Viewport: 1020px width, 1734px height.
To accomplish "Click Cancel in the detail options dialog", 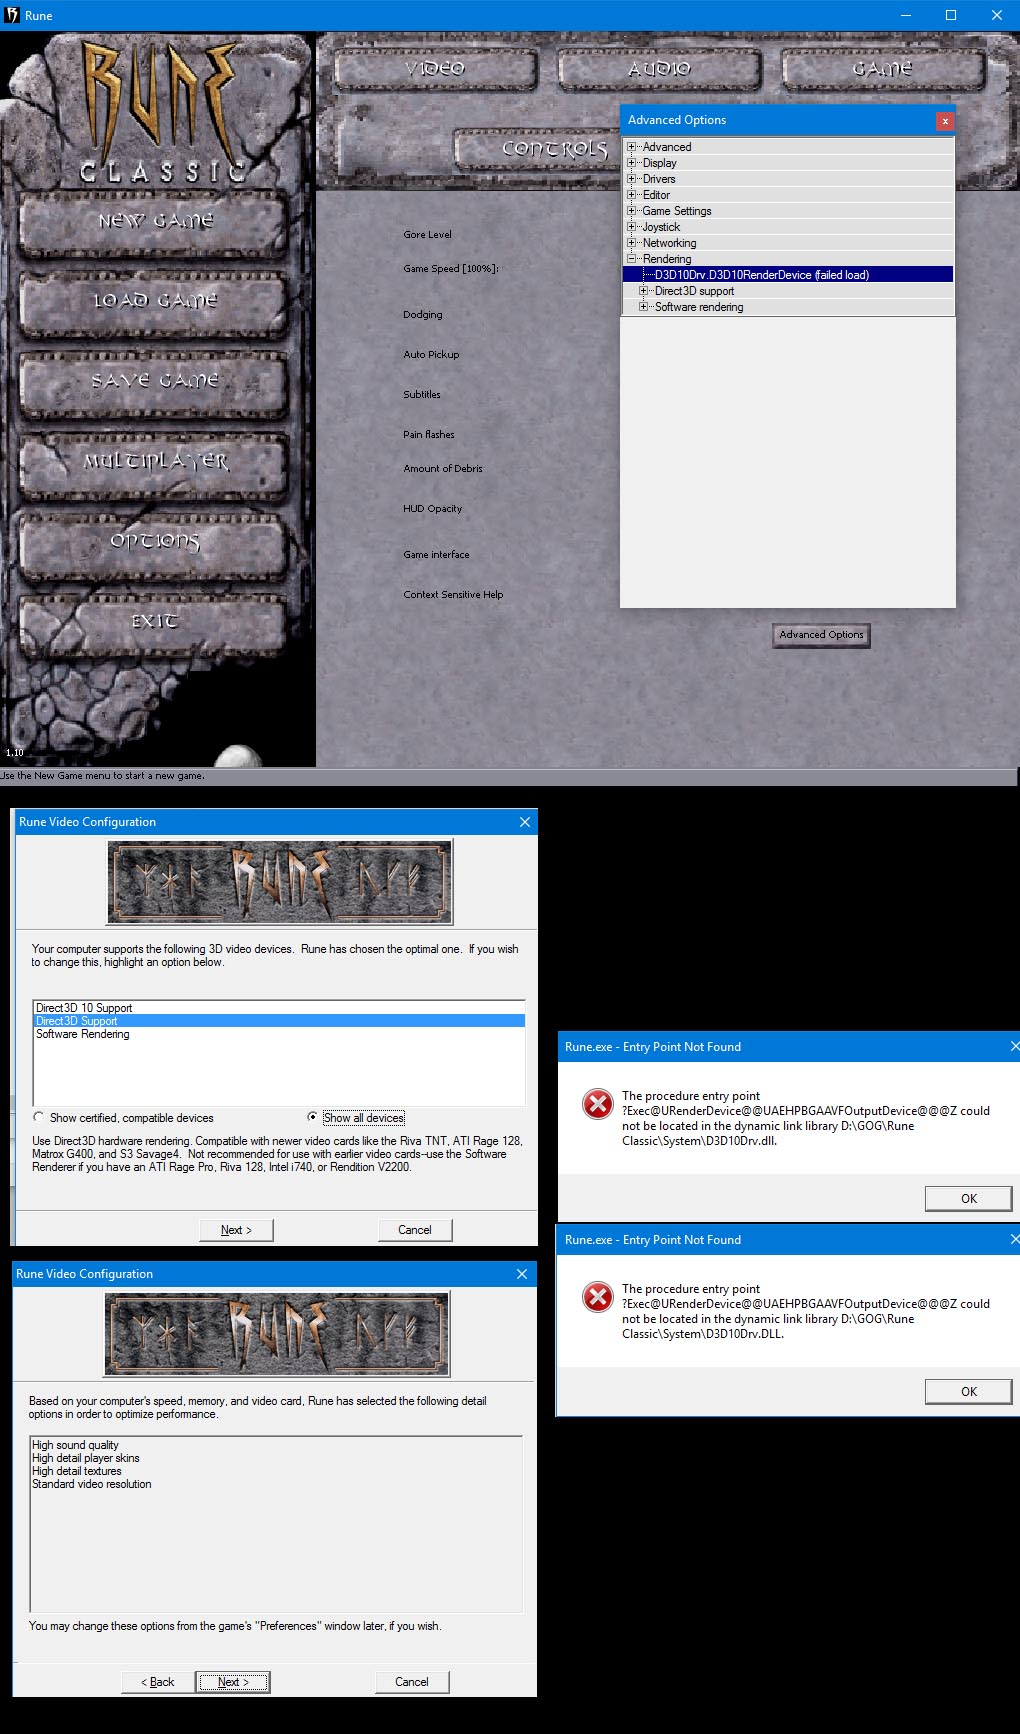I will pos(412,1682).
